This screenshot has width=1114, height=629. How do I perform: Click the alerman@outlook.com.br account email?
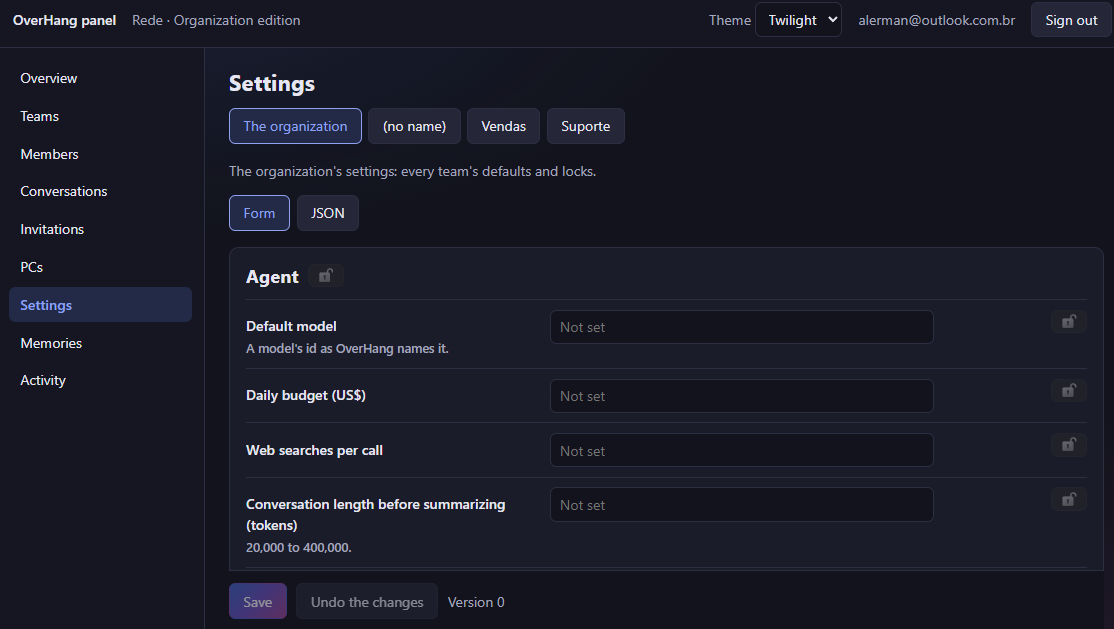(x=936, y=20)
